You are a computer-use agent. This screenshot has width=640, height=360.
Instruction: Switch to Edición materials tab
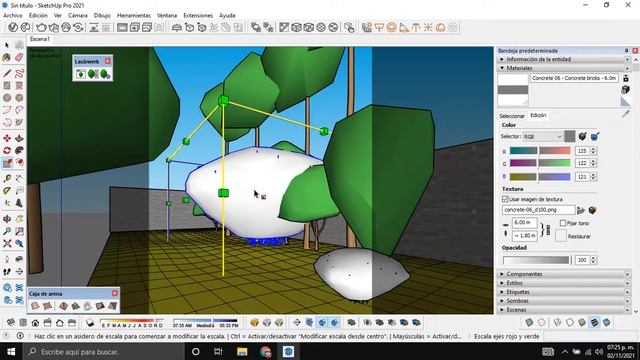[x=538, y=116]
